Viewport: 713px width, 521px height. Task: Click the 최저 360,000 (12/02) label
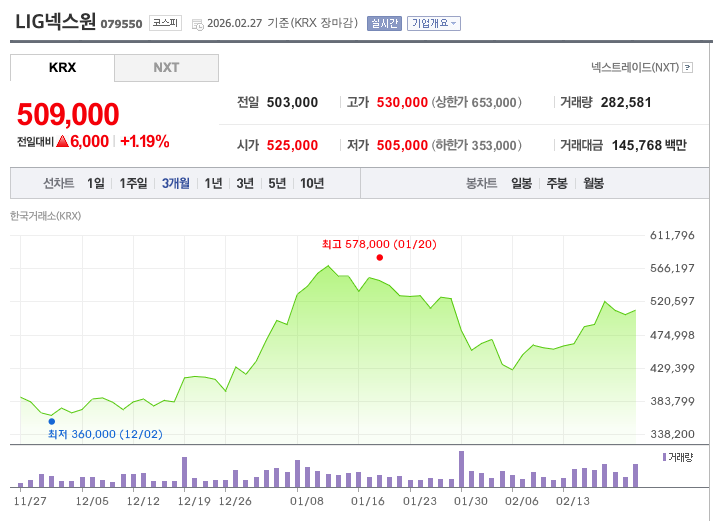point(105,434)
